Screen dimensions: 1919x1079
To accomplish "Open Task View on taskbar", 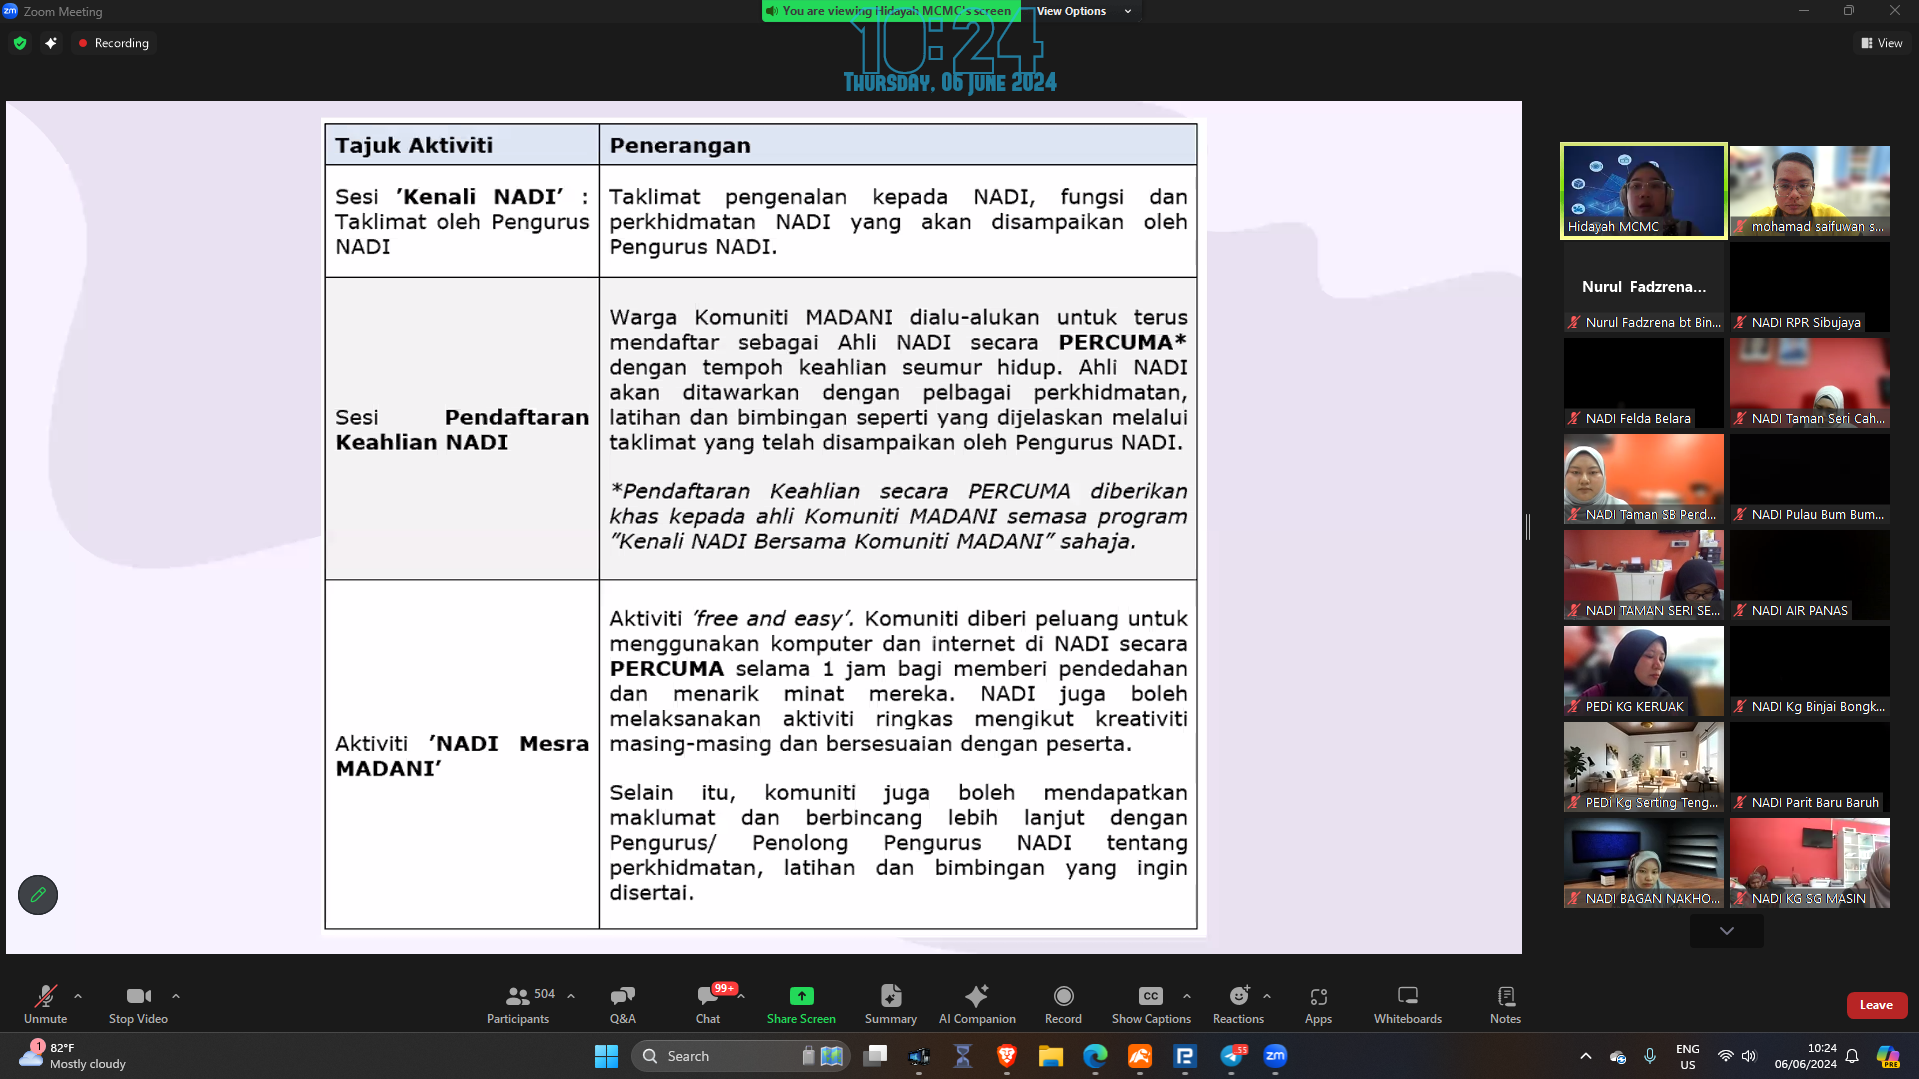I will 875,1056.
